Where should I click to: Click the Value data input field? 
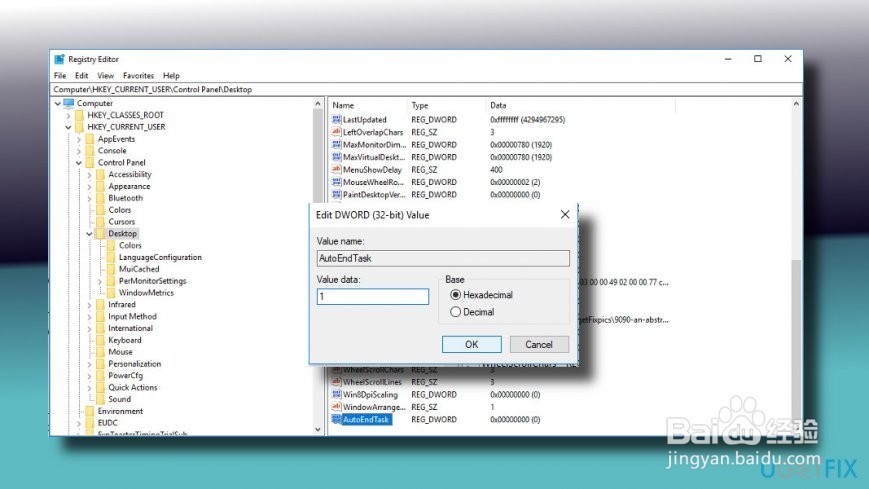pyautogui.click(x=373, y=297)
